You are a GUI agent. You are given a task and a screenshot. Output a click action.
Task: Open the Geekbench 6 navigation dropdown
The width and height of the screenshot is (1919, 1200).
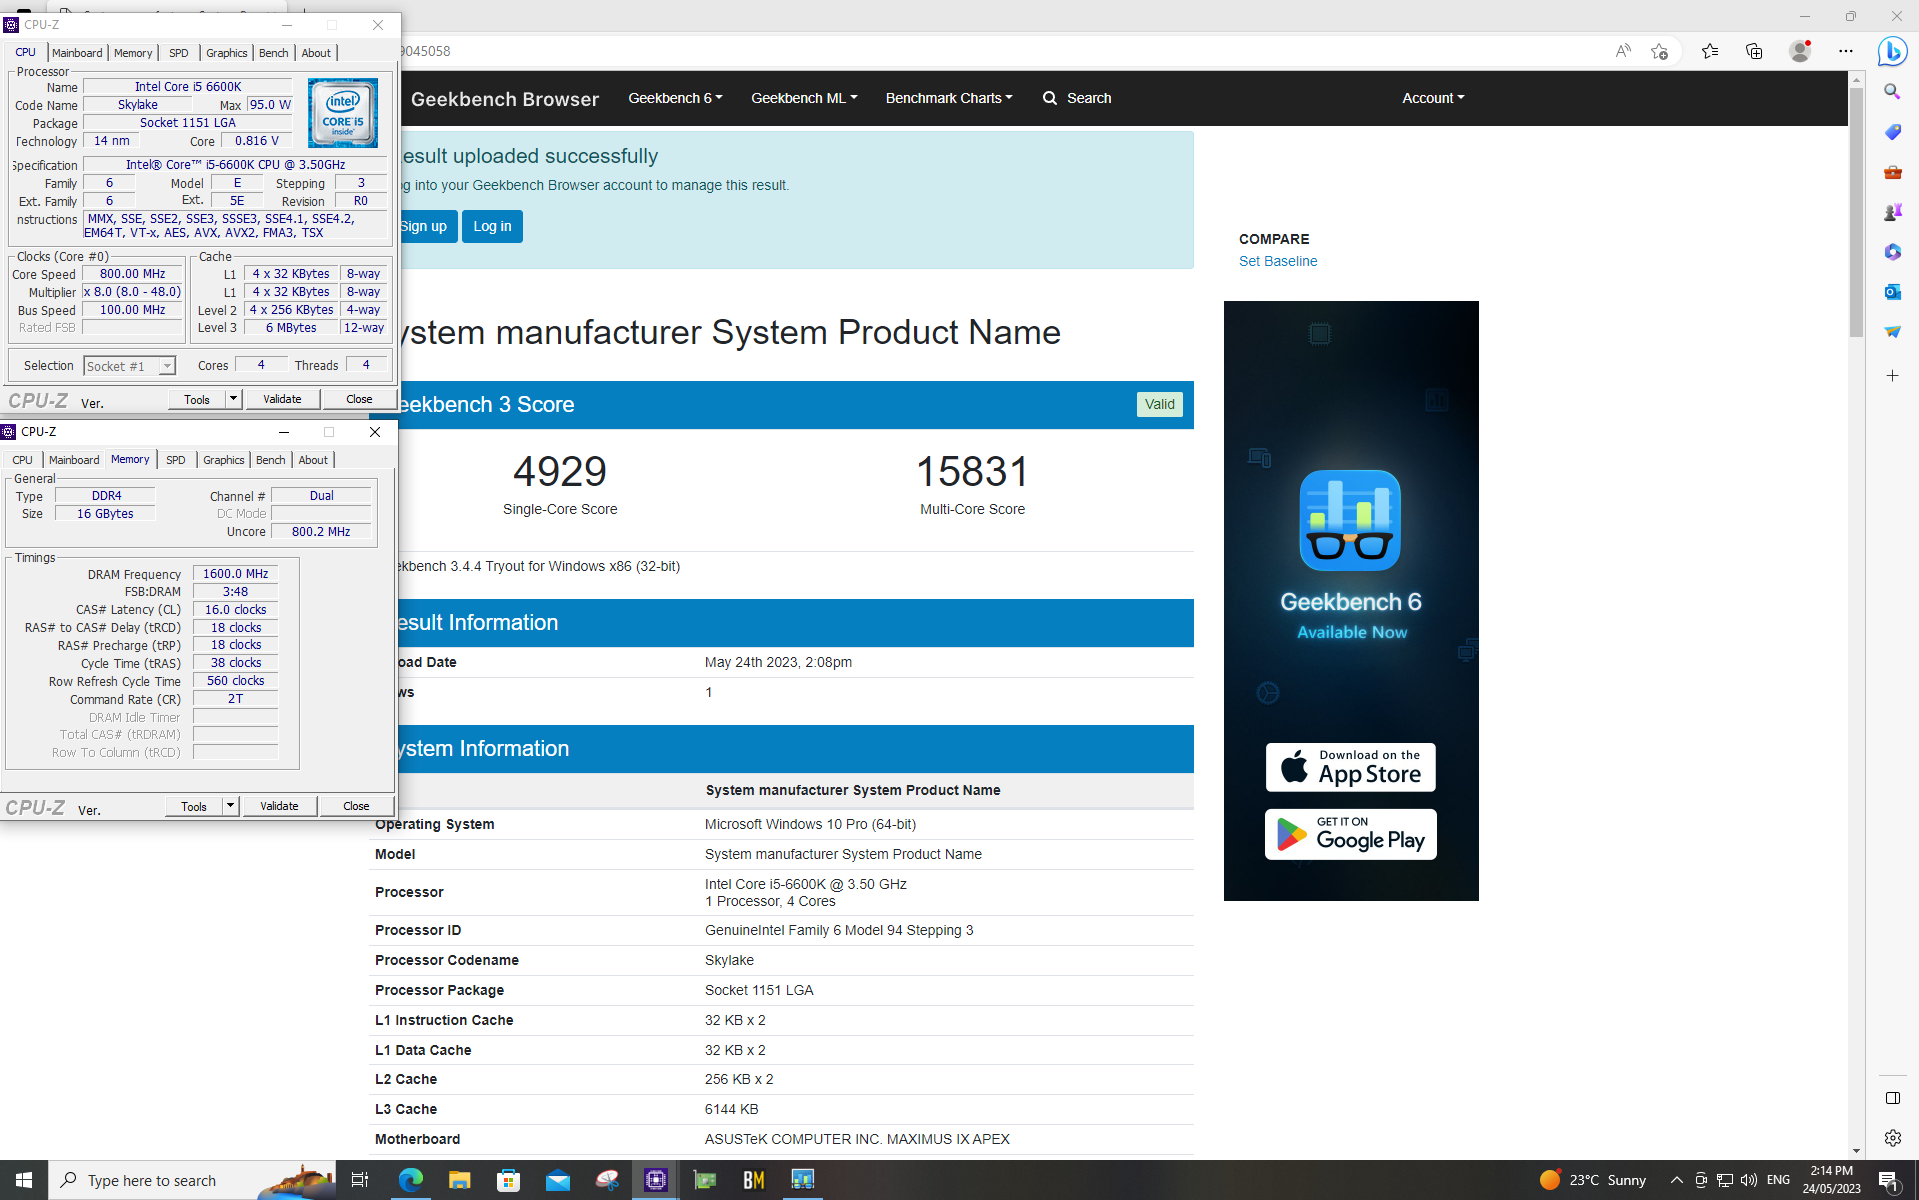tap(675, 98)
